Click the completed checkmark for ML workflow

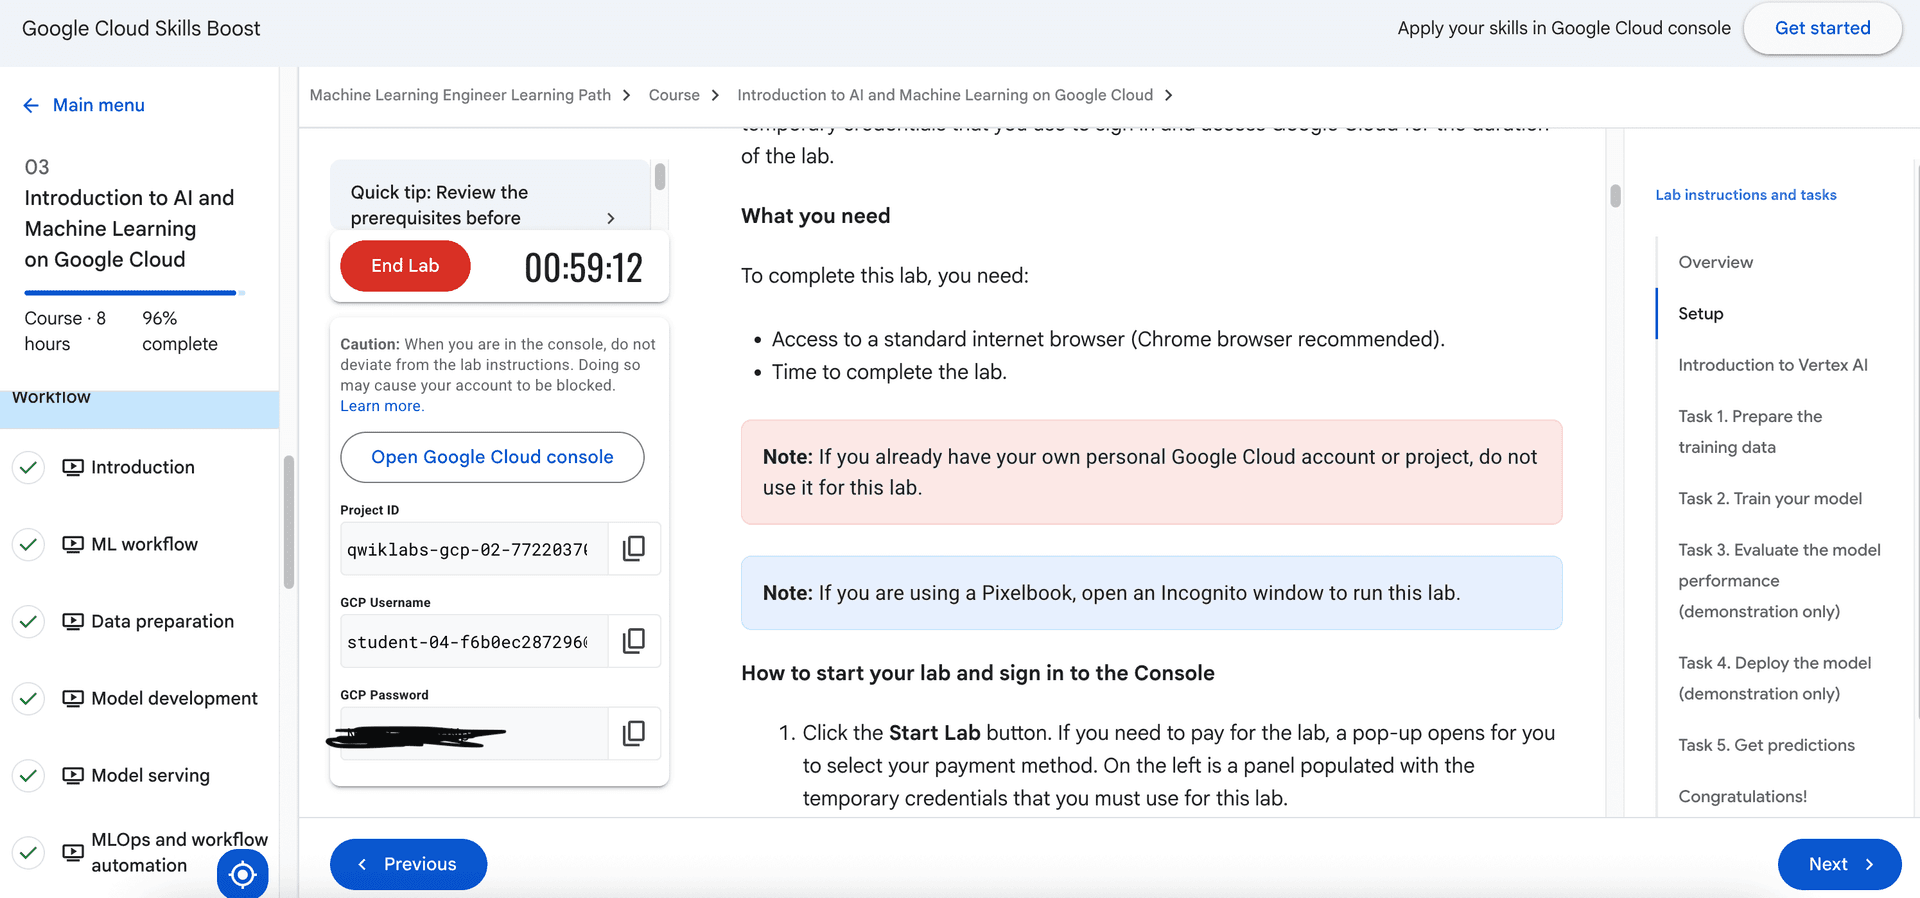click(29, 544)
